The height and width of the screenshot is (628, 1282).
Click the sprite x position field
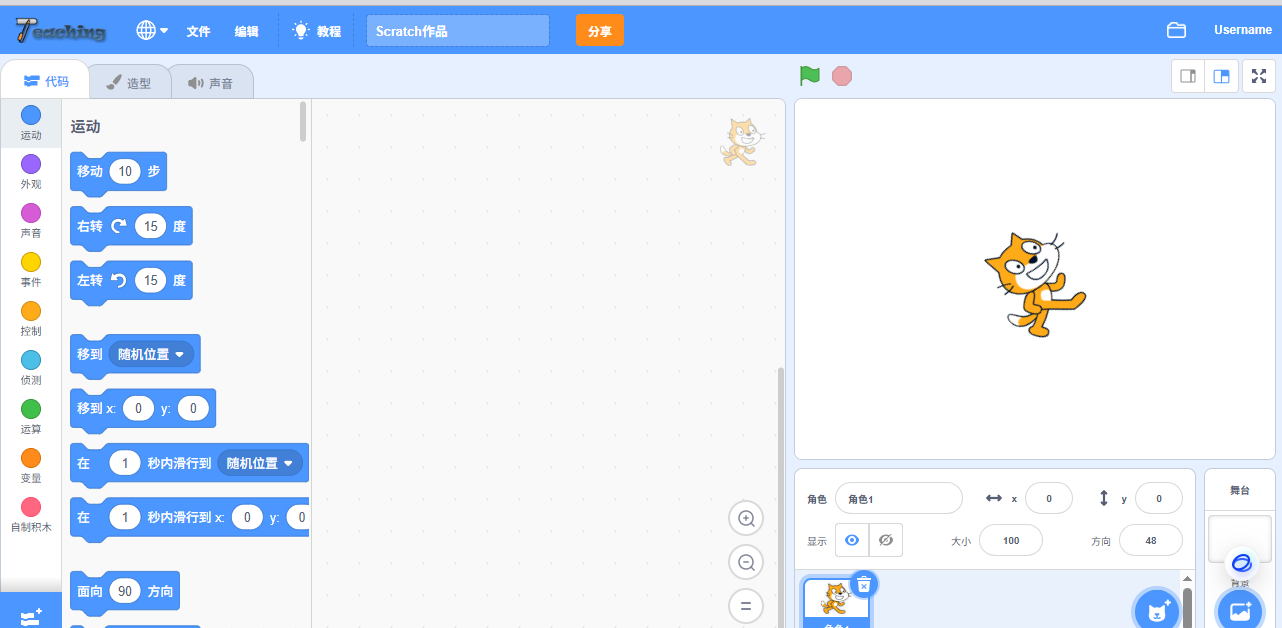[1049, 498]
